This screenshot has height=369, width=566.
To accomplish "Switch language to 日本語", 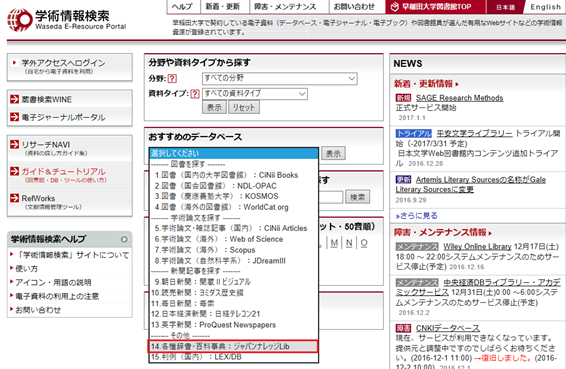I will coord(505,7).
